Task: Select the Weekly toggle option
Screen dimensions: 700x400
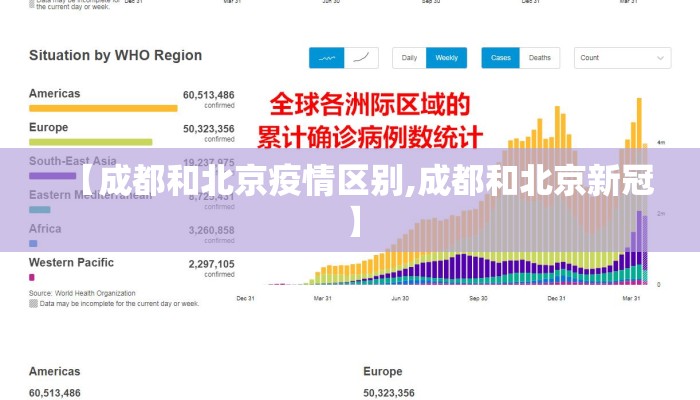Action: coord(446,58)
